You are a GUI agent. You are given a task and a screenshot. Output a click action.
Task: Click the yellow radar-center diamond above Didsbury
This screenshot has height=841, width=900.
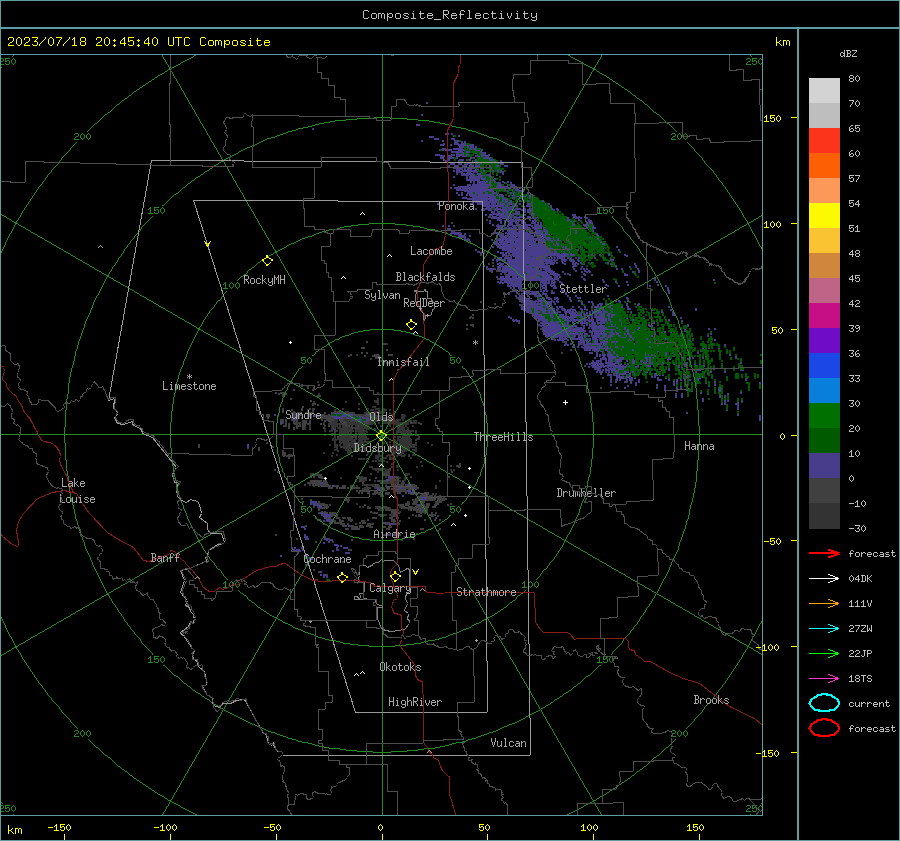point(381,436)
